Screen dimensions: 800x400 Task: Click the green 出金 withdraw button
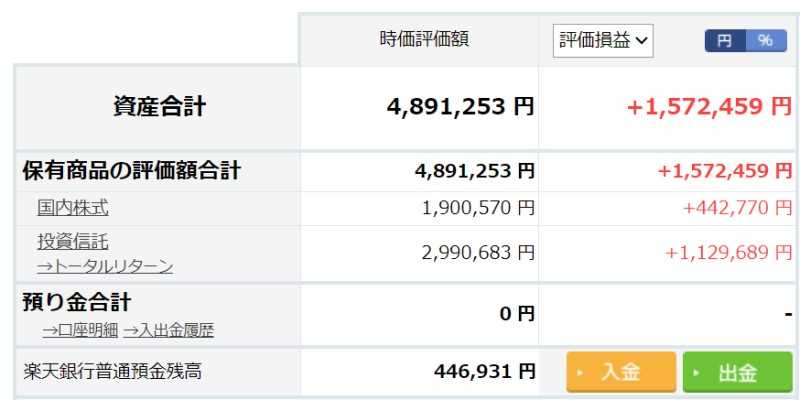tap(737, 373)
